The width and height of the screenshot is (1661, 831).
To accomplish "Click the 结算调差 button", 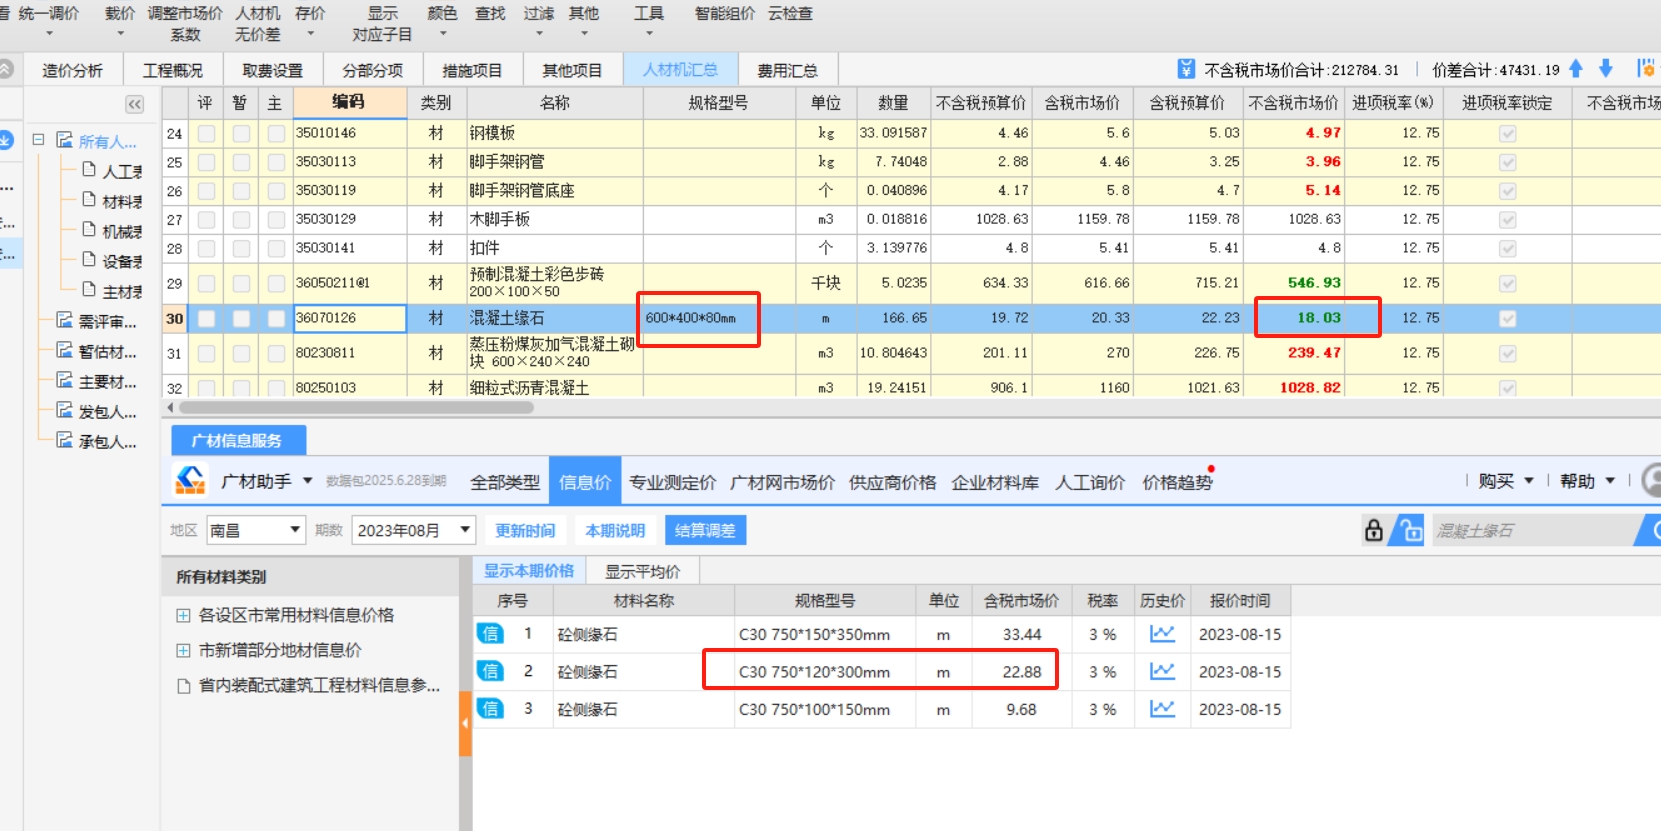I will click(705, 530).
